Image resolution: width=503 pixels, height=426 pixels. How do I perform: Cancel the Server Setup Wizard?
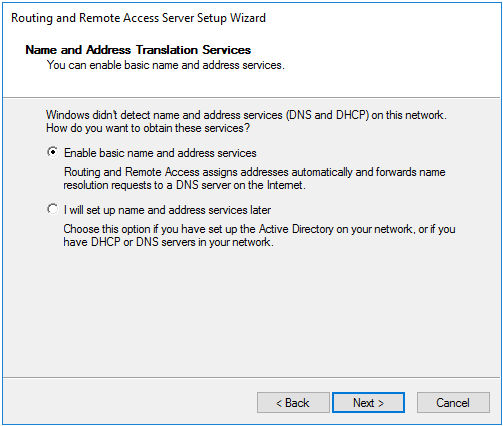tap(453, 403)
